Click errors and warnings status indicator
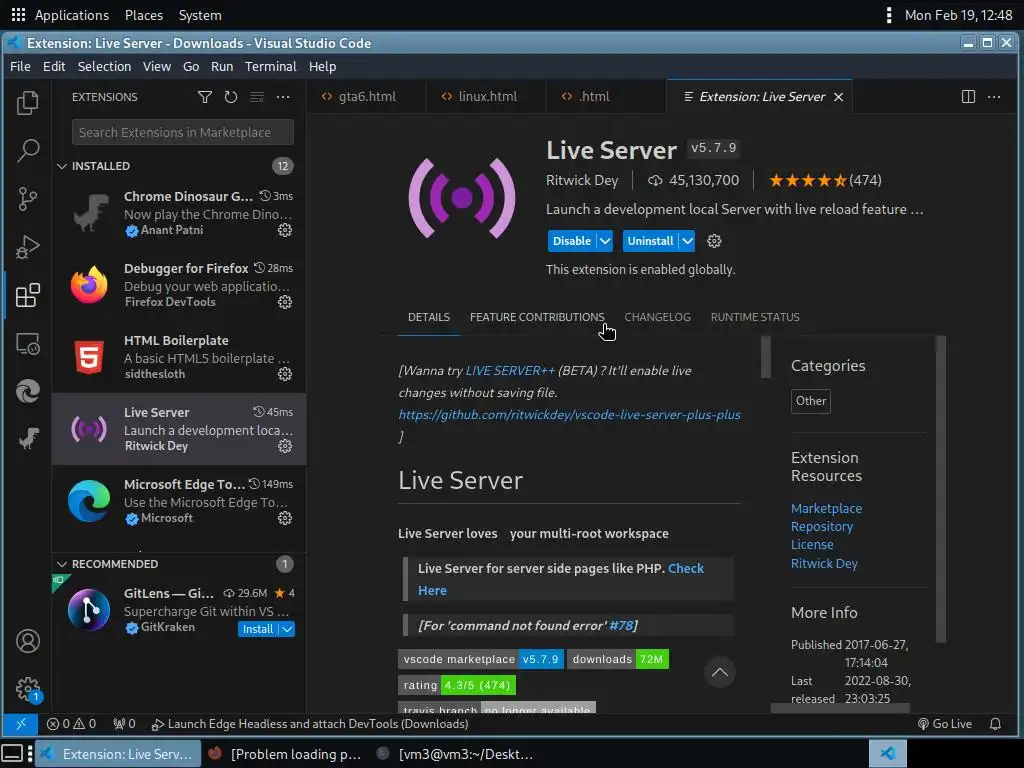The width and height of the screenshot is (1024, 768). pos(71,724)
